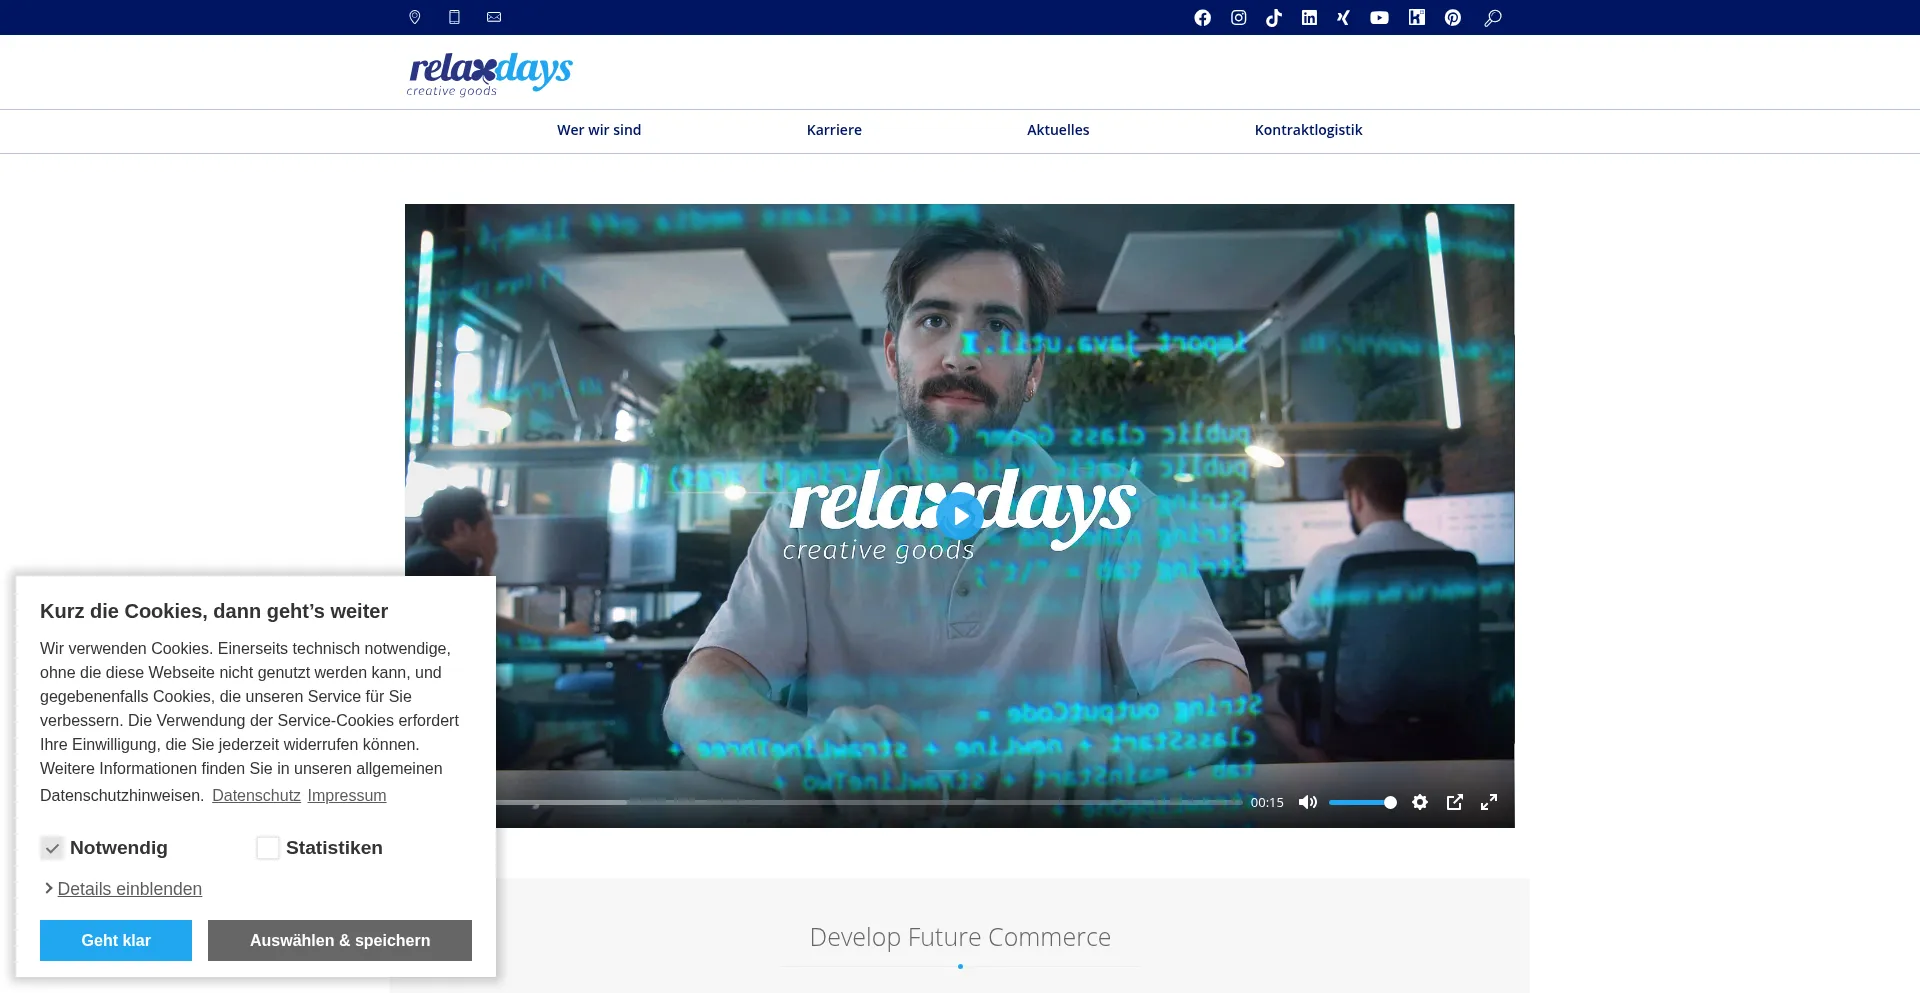Open the Impressum link
Screen dimensions: 1920x993
pyautogui.click(x=347, y=796)
